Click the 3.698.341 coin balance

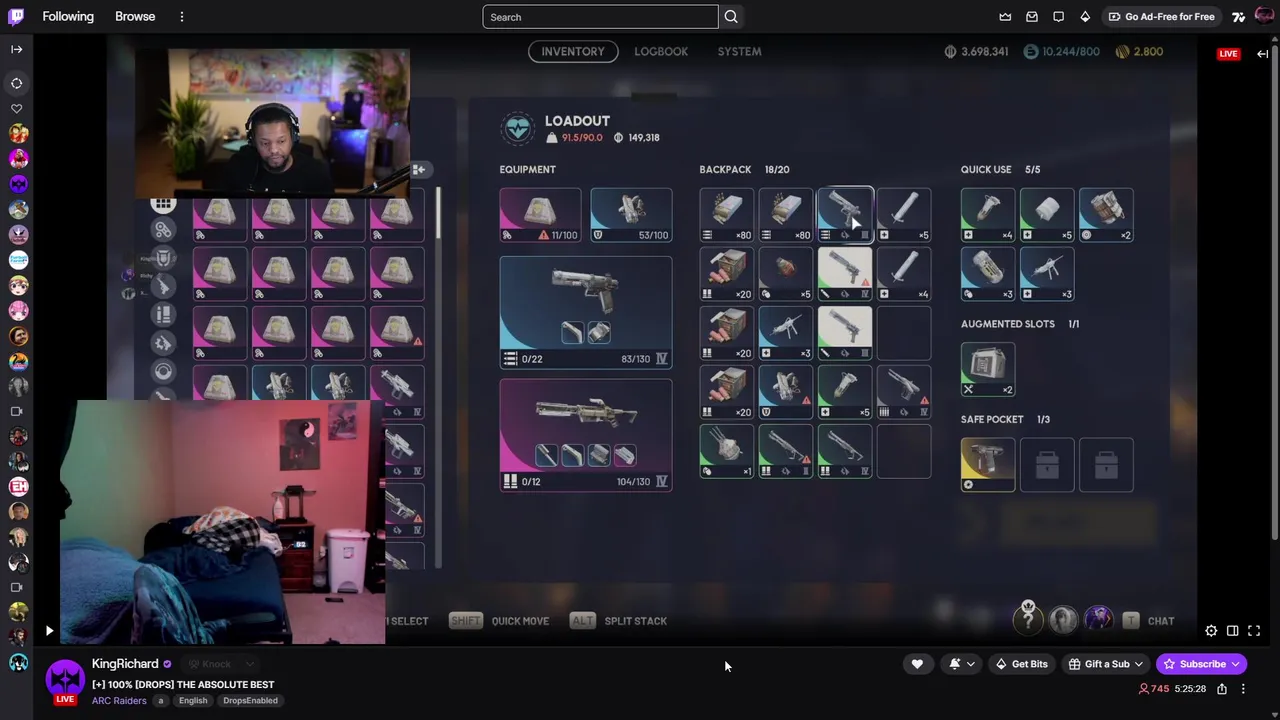977,51
